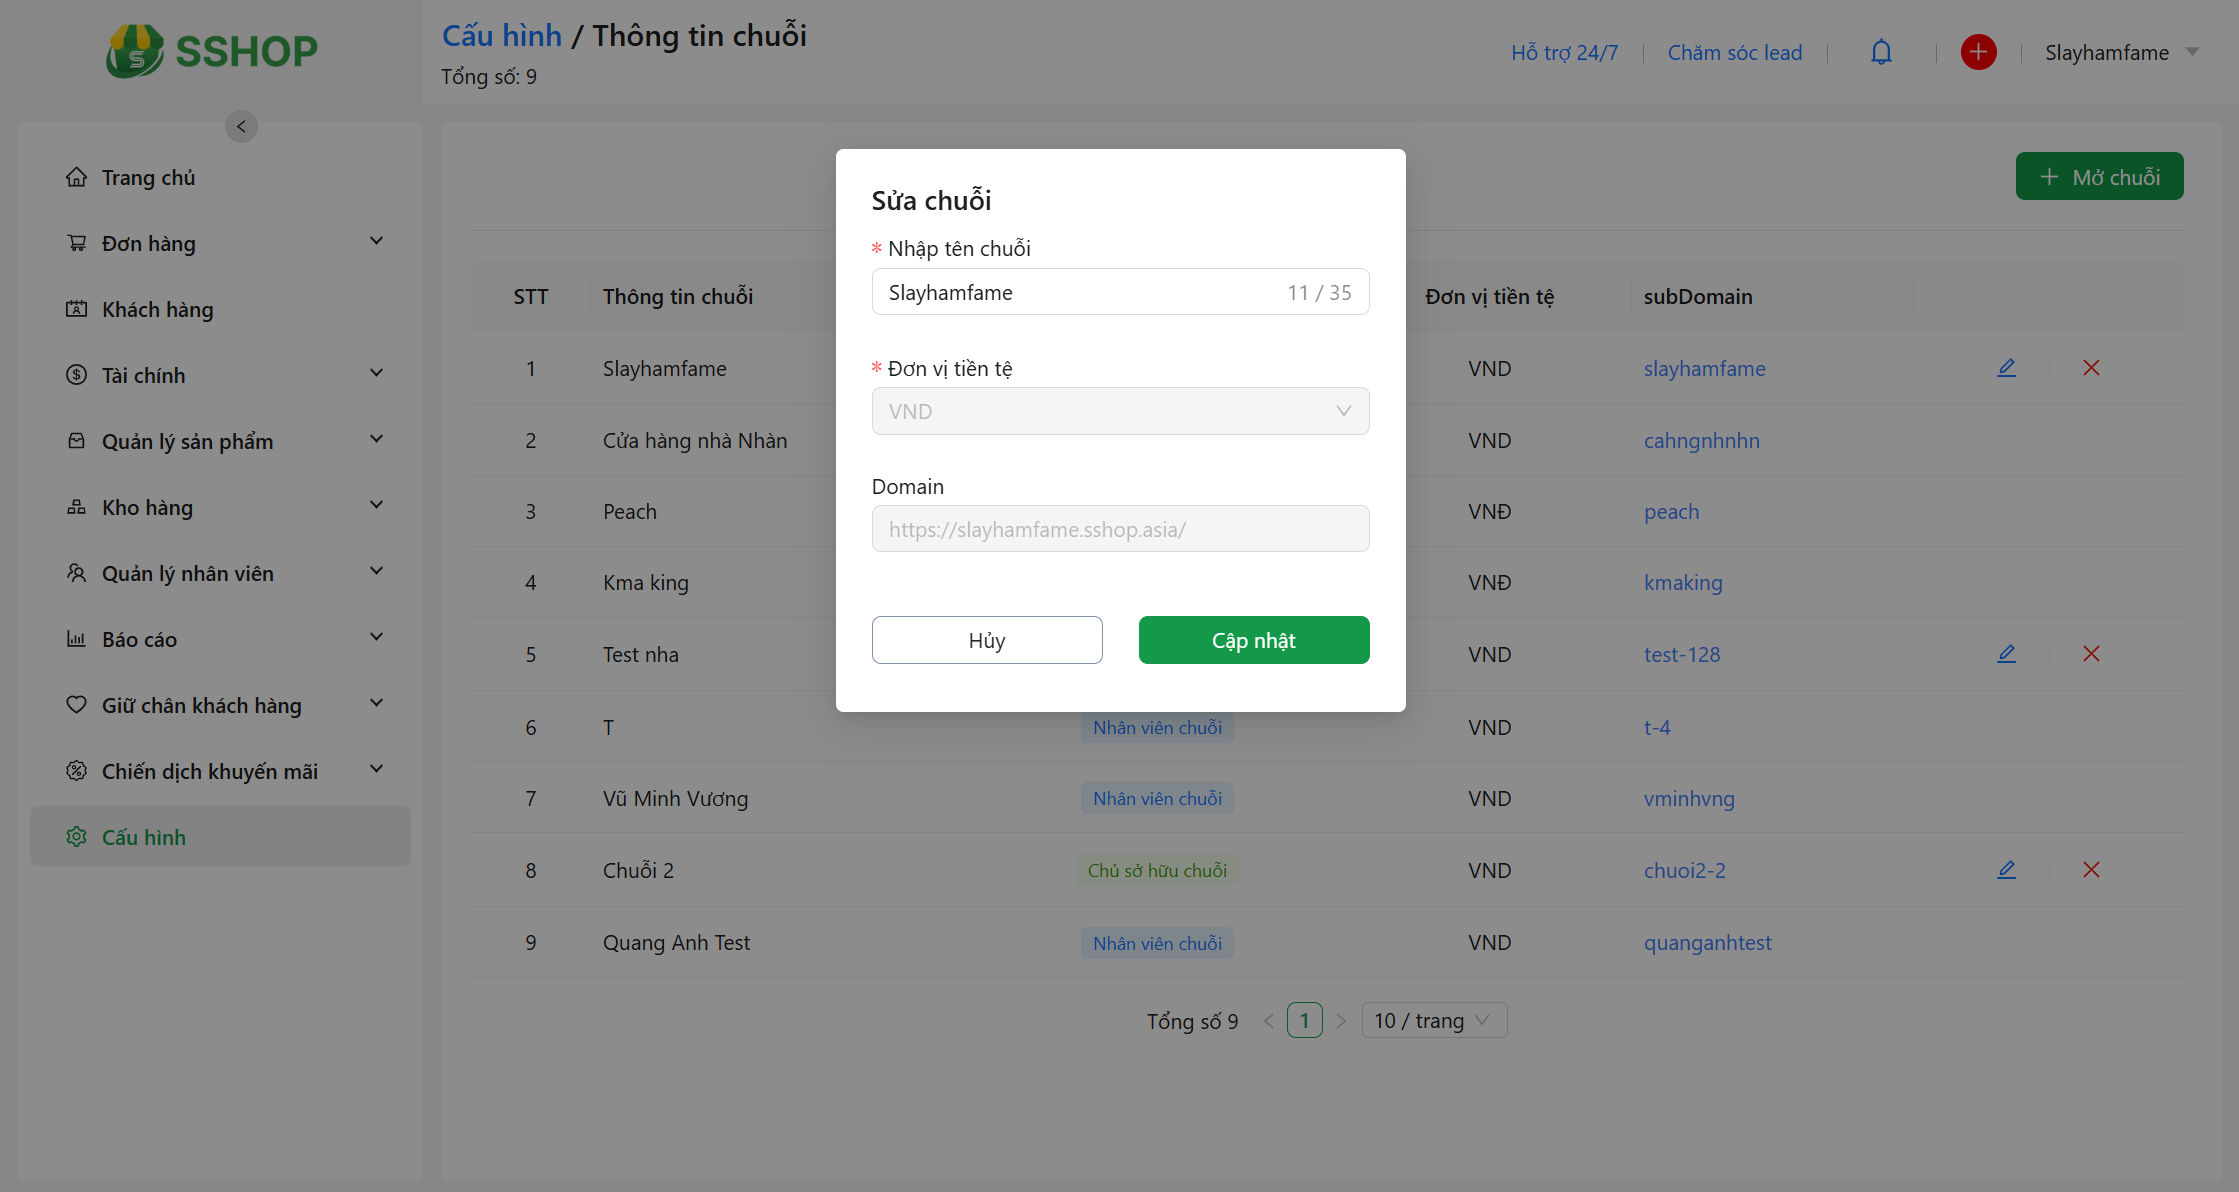Click the red plus avatar icon
Screen dimensions: 2239x1192
click(1978, 52)
